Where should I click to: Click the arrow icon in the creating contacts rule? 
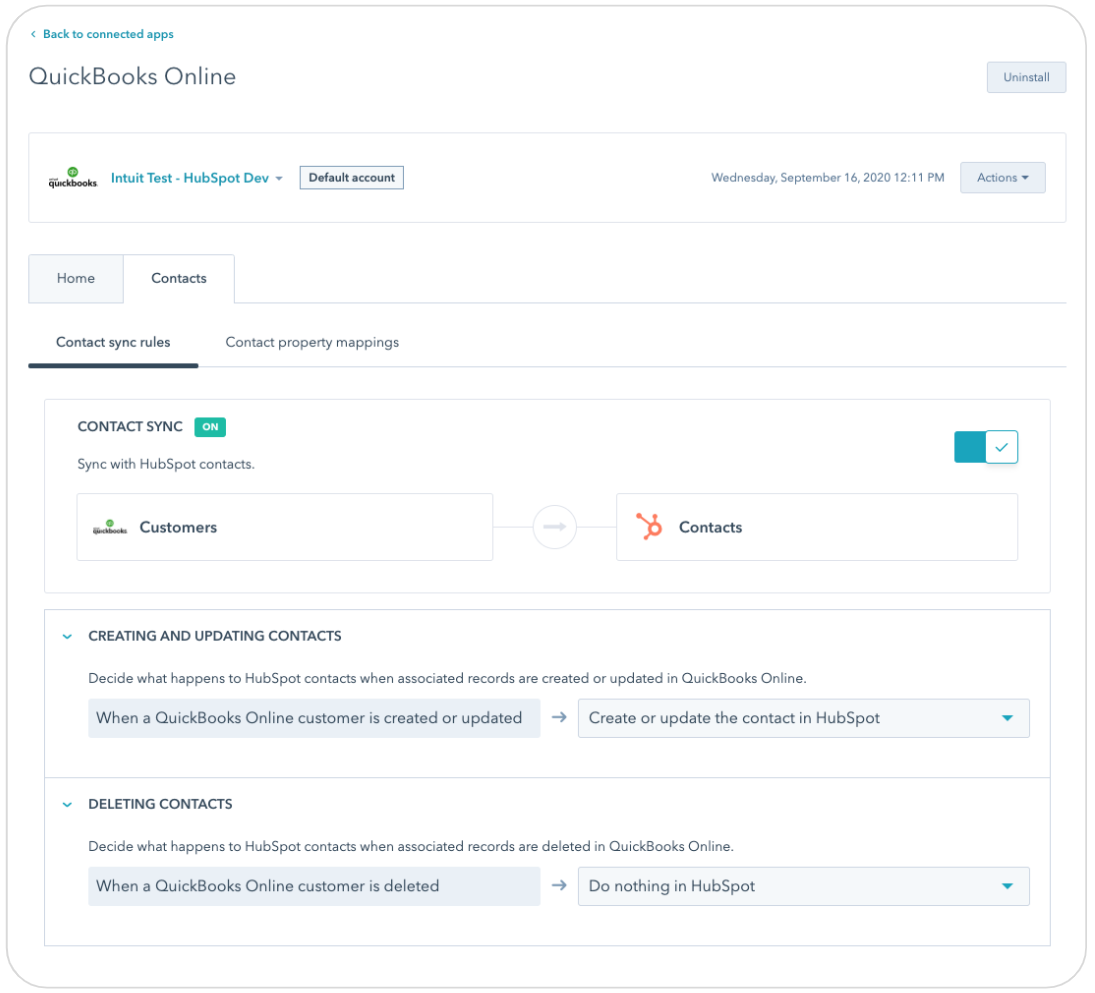click(557, 717)
